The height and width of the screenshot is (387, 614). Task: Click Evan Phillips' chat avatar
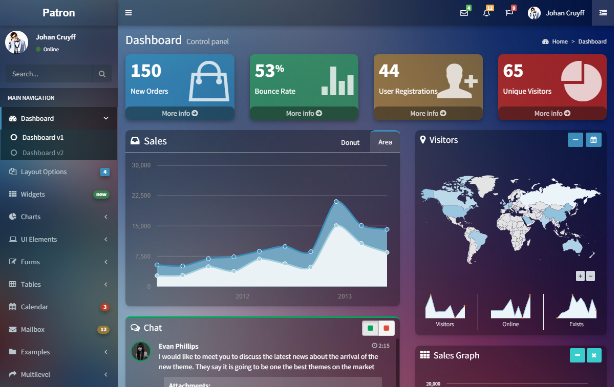click(x=141, y=351)
